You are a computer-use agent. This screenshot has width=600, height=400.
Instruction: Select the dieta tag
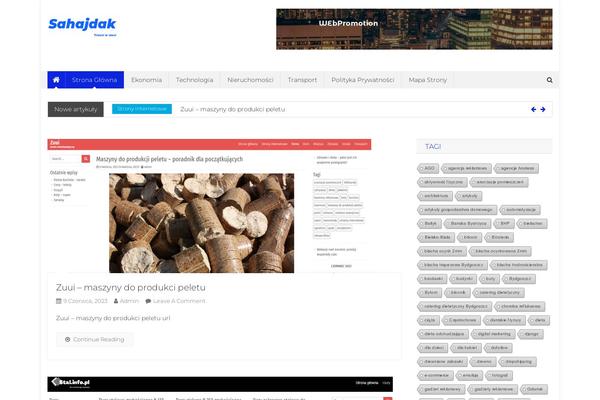coord(539,320)
